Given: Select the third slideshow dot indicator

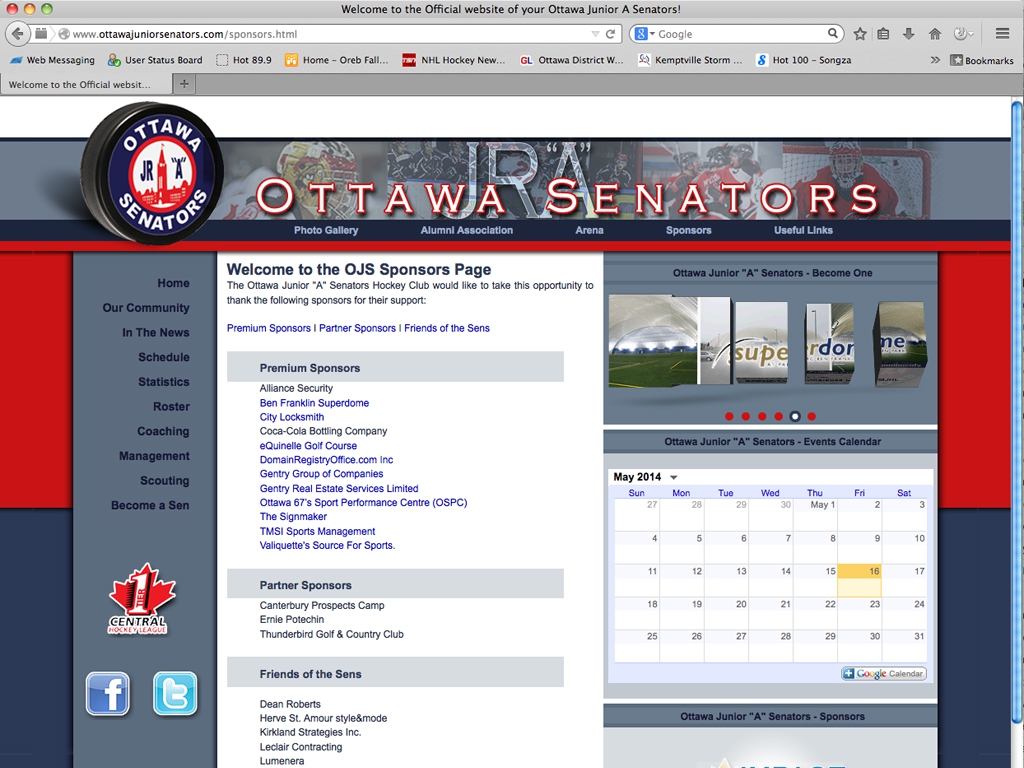Looking at the screenshot, I should 762,416.
